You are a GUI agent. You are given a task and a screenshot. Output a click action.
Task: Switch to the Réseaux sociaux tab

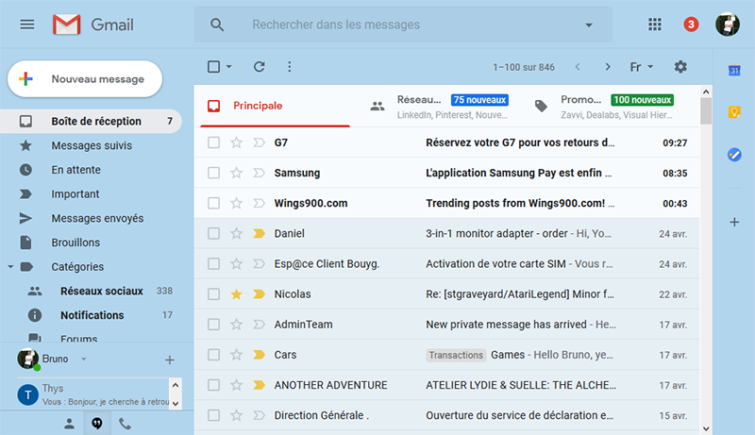click(x=440, y=106)
